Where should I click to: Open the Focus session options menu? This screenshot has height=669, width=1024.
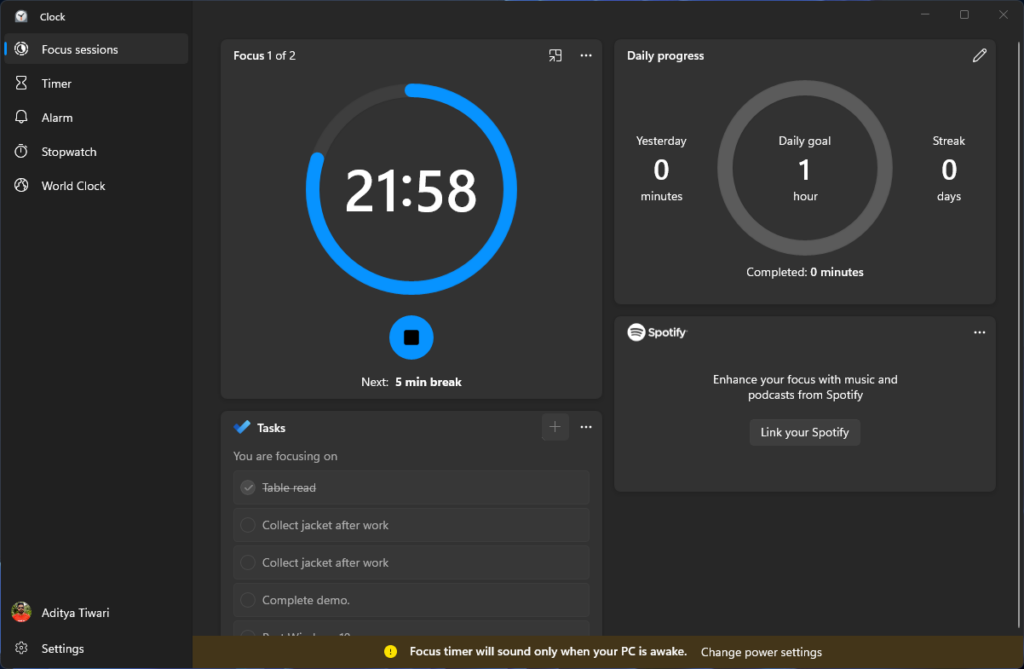pyautogui.click(x=586, y=55)
